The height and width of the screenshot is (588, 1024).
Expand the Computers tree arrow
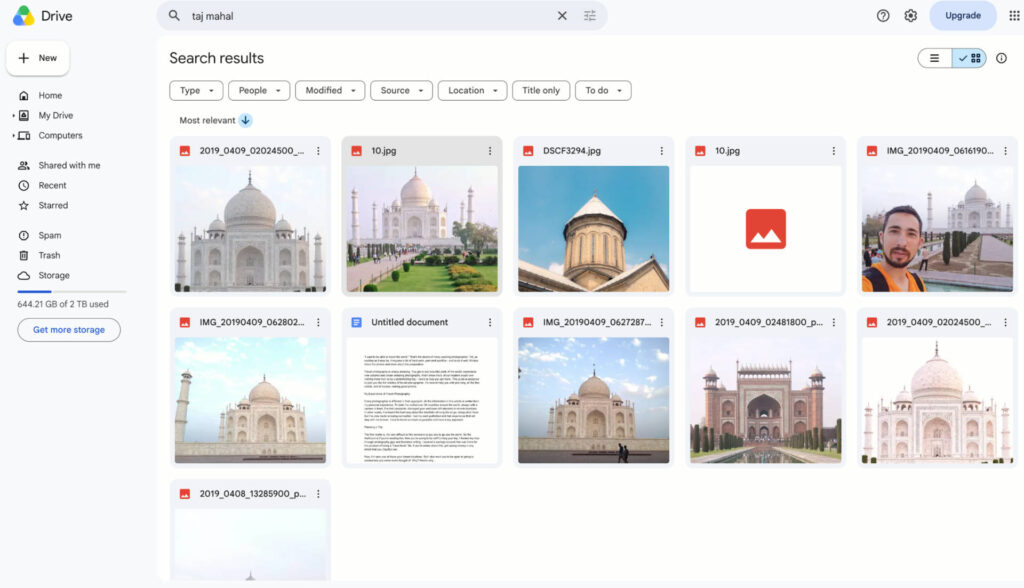(13, 136)
